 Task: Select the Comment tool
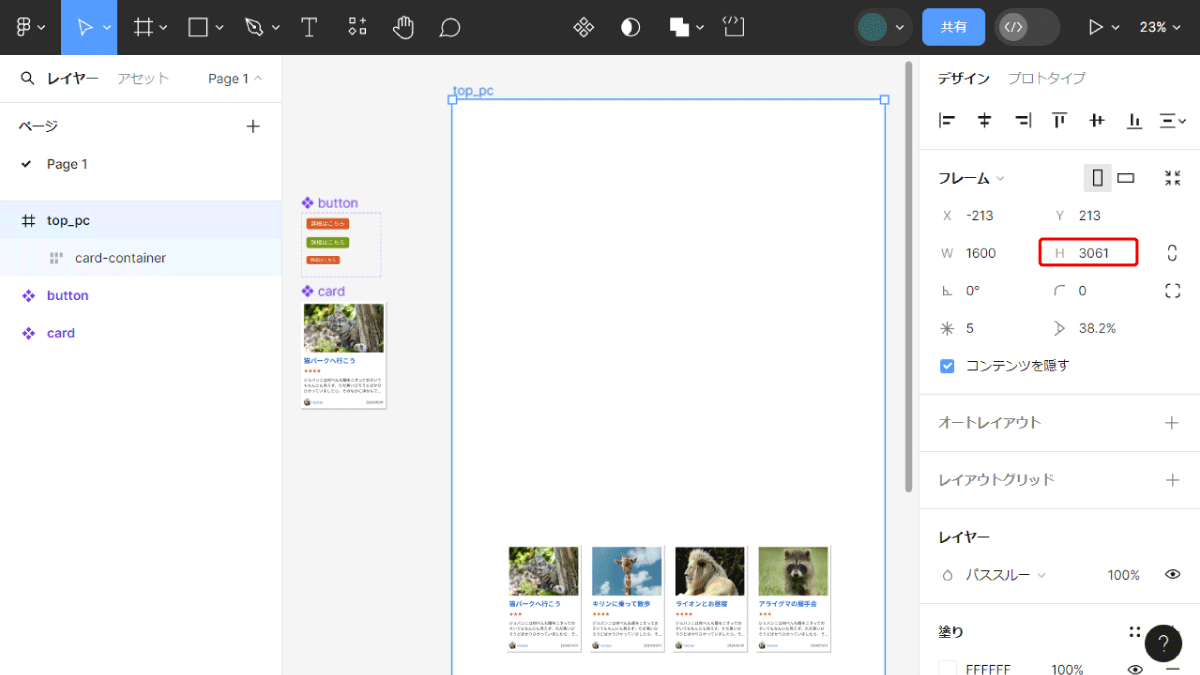click(x=450, y=27)
